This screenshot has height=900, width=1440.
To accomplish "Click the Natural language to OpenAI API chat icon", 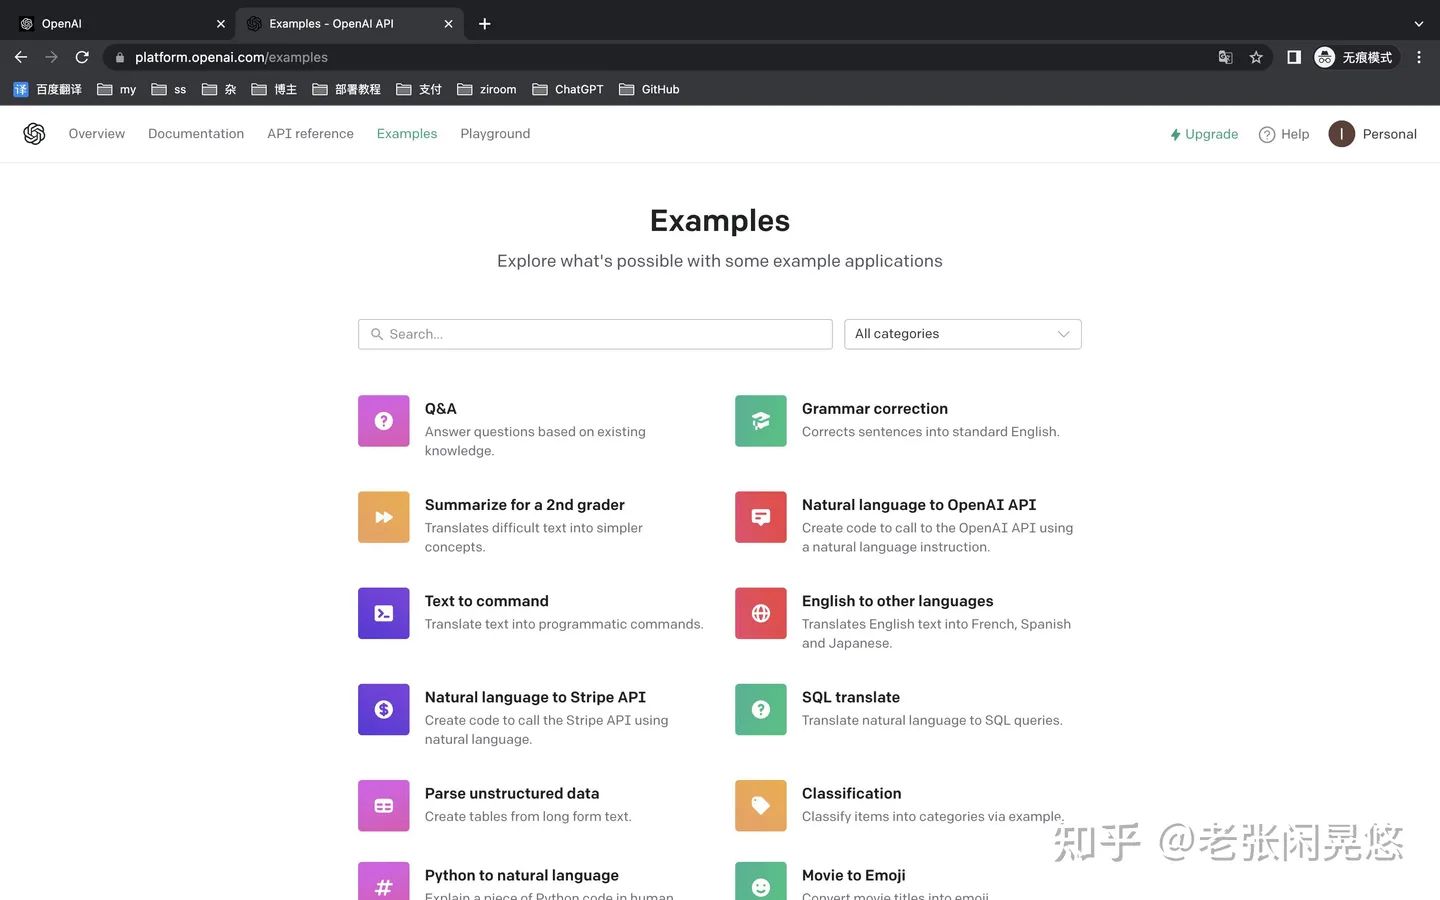I will click(760, 516).
